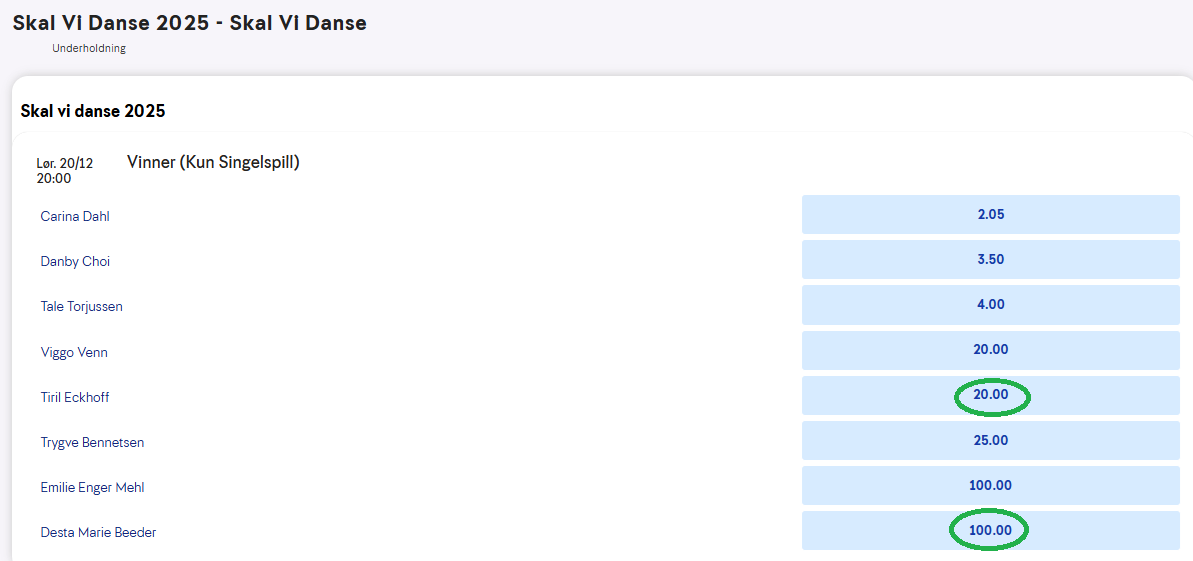Add Emilie Enger Mehl's 100.00 odds
The image size is (1193, 561).
coord(990,486)
